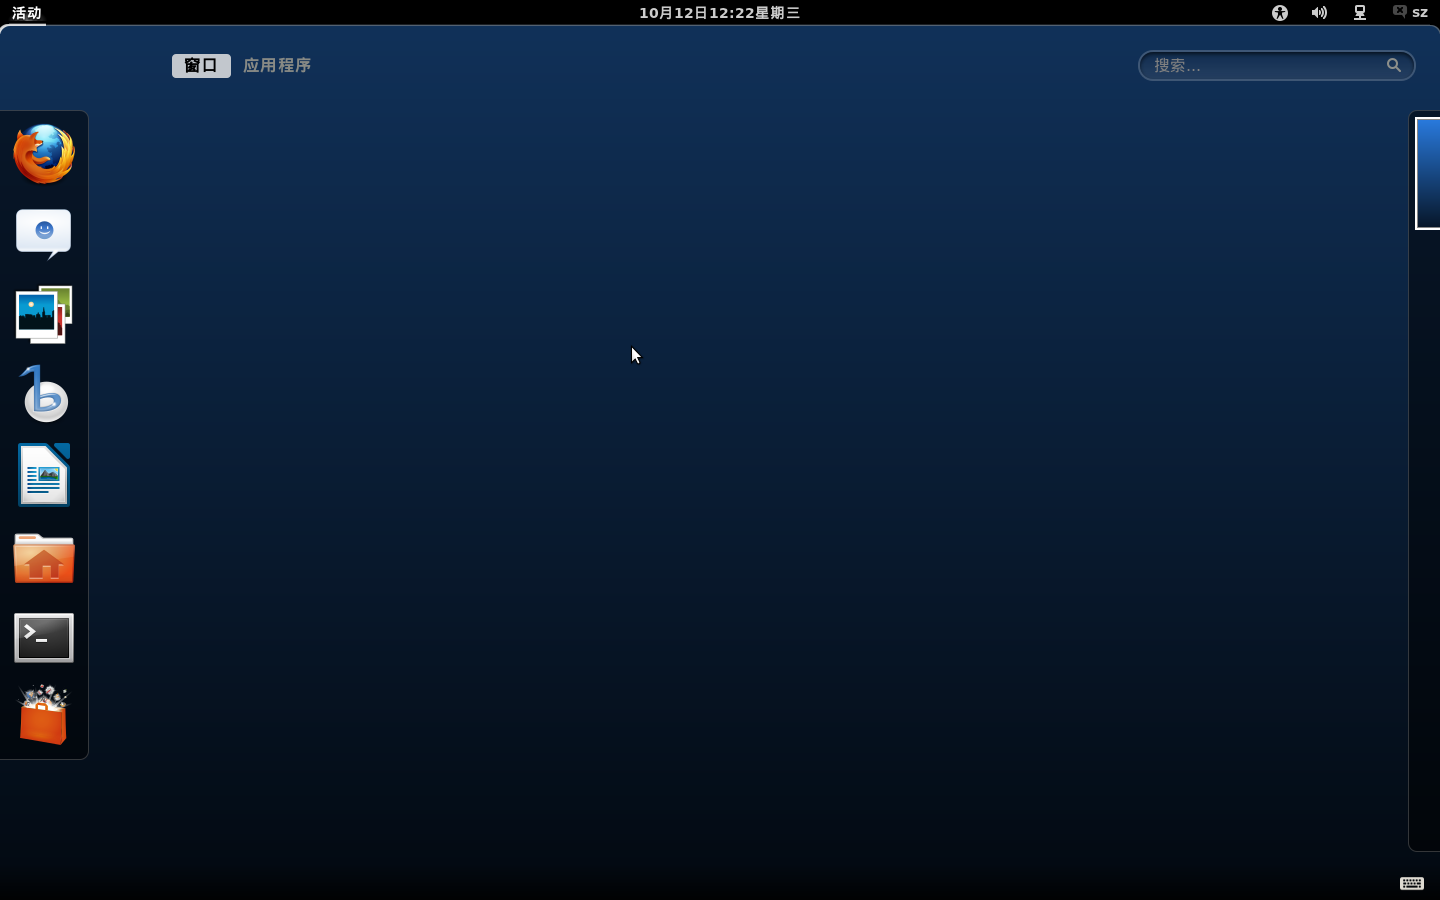This screenshot has height=900, width=1440.
Task: Launch the Terminal application
Action: (44, 637)
